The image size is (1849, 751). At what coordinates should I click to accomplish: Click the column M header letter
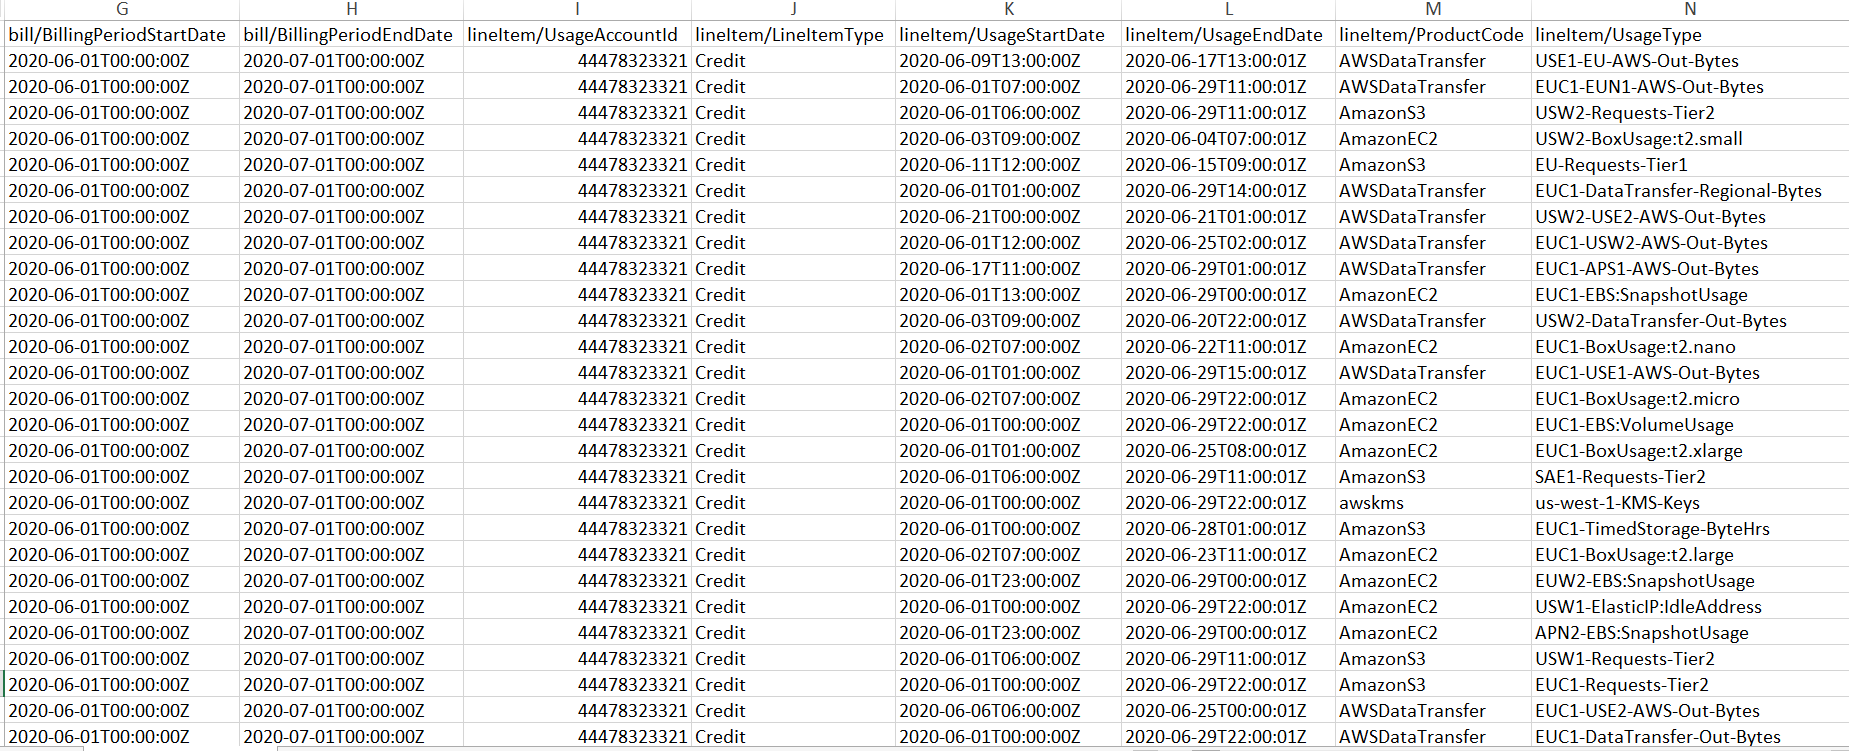[x=1432, y=9]
